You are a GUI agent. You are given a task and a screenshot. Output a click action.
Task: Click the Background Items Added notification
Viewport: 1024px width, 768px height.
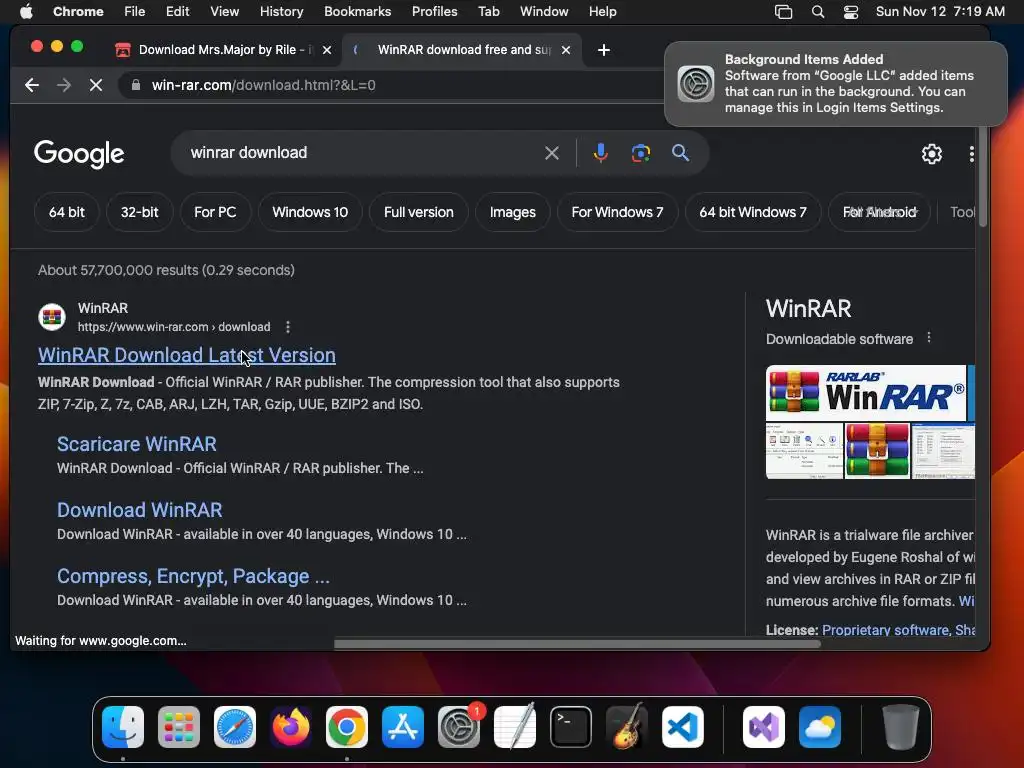click(835, 84)
